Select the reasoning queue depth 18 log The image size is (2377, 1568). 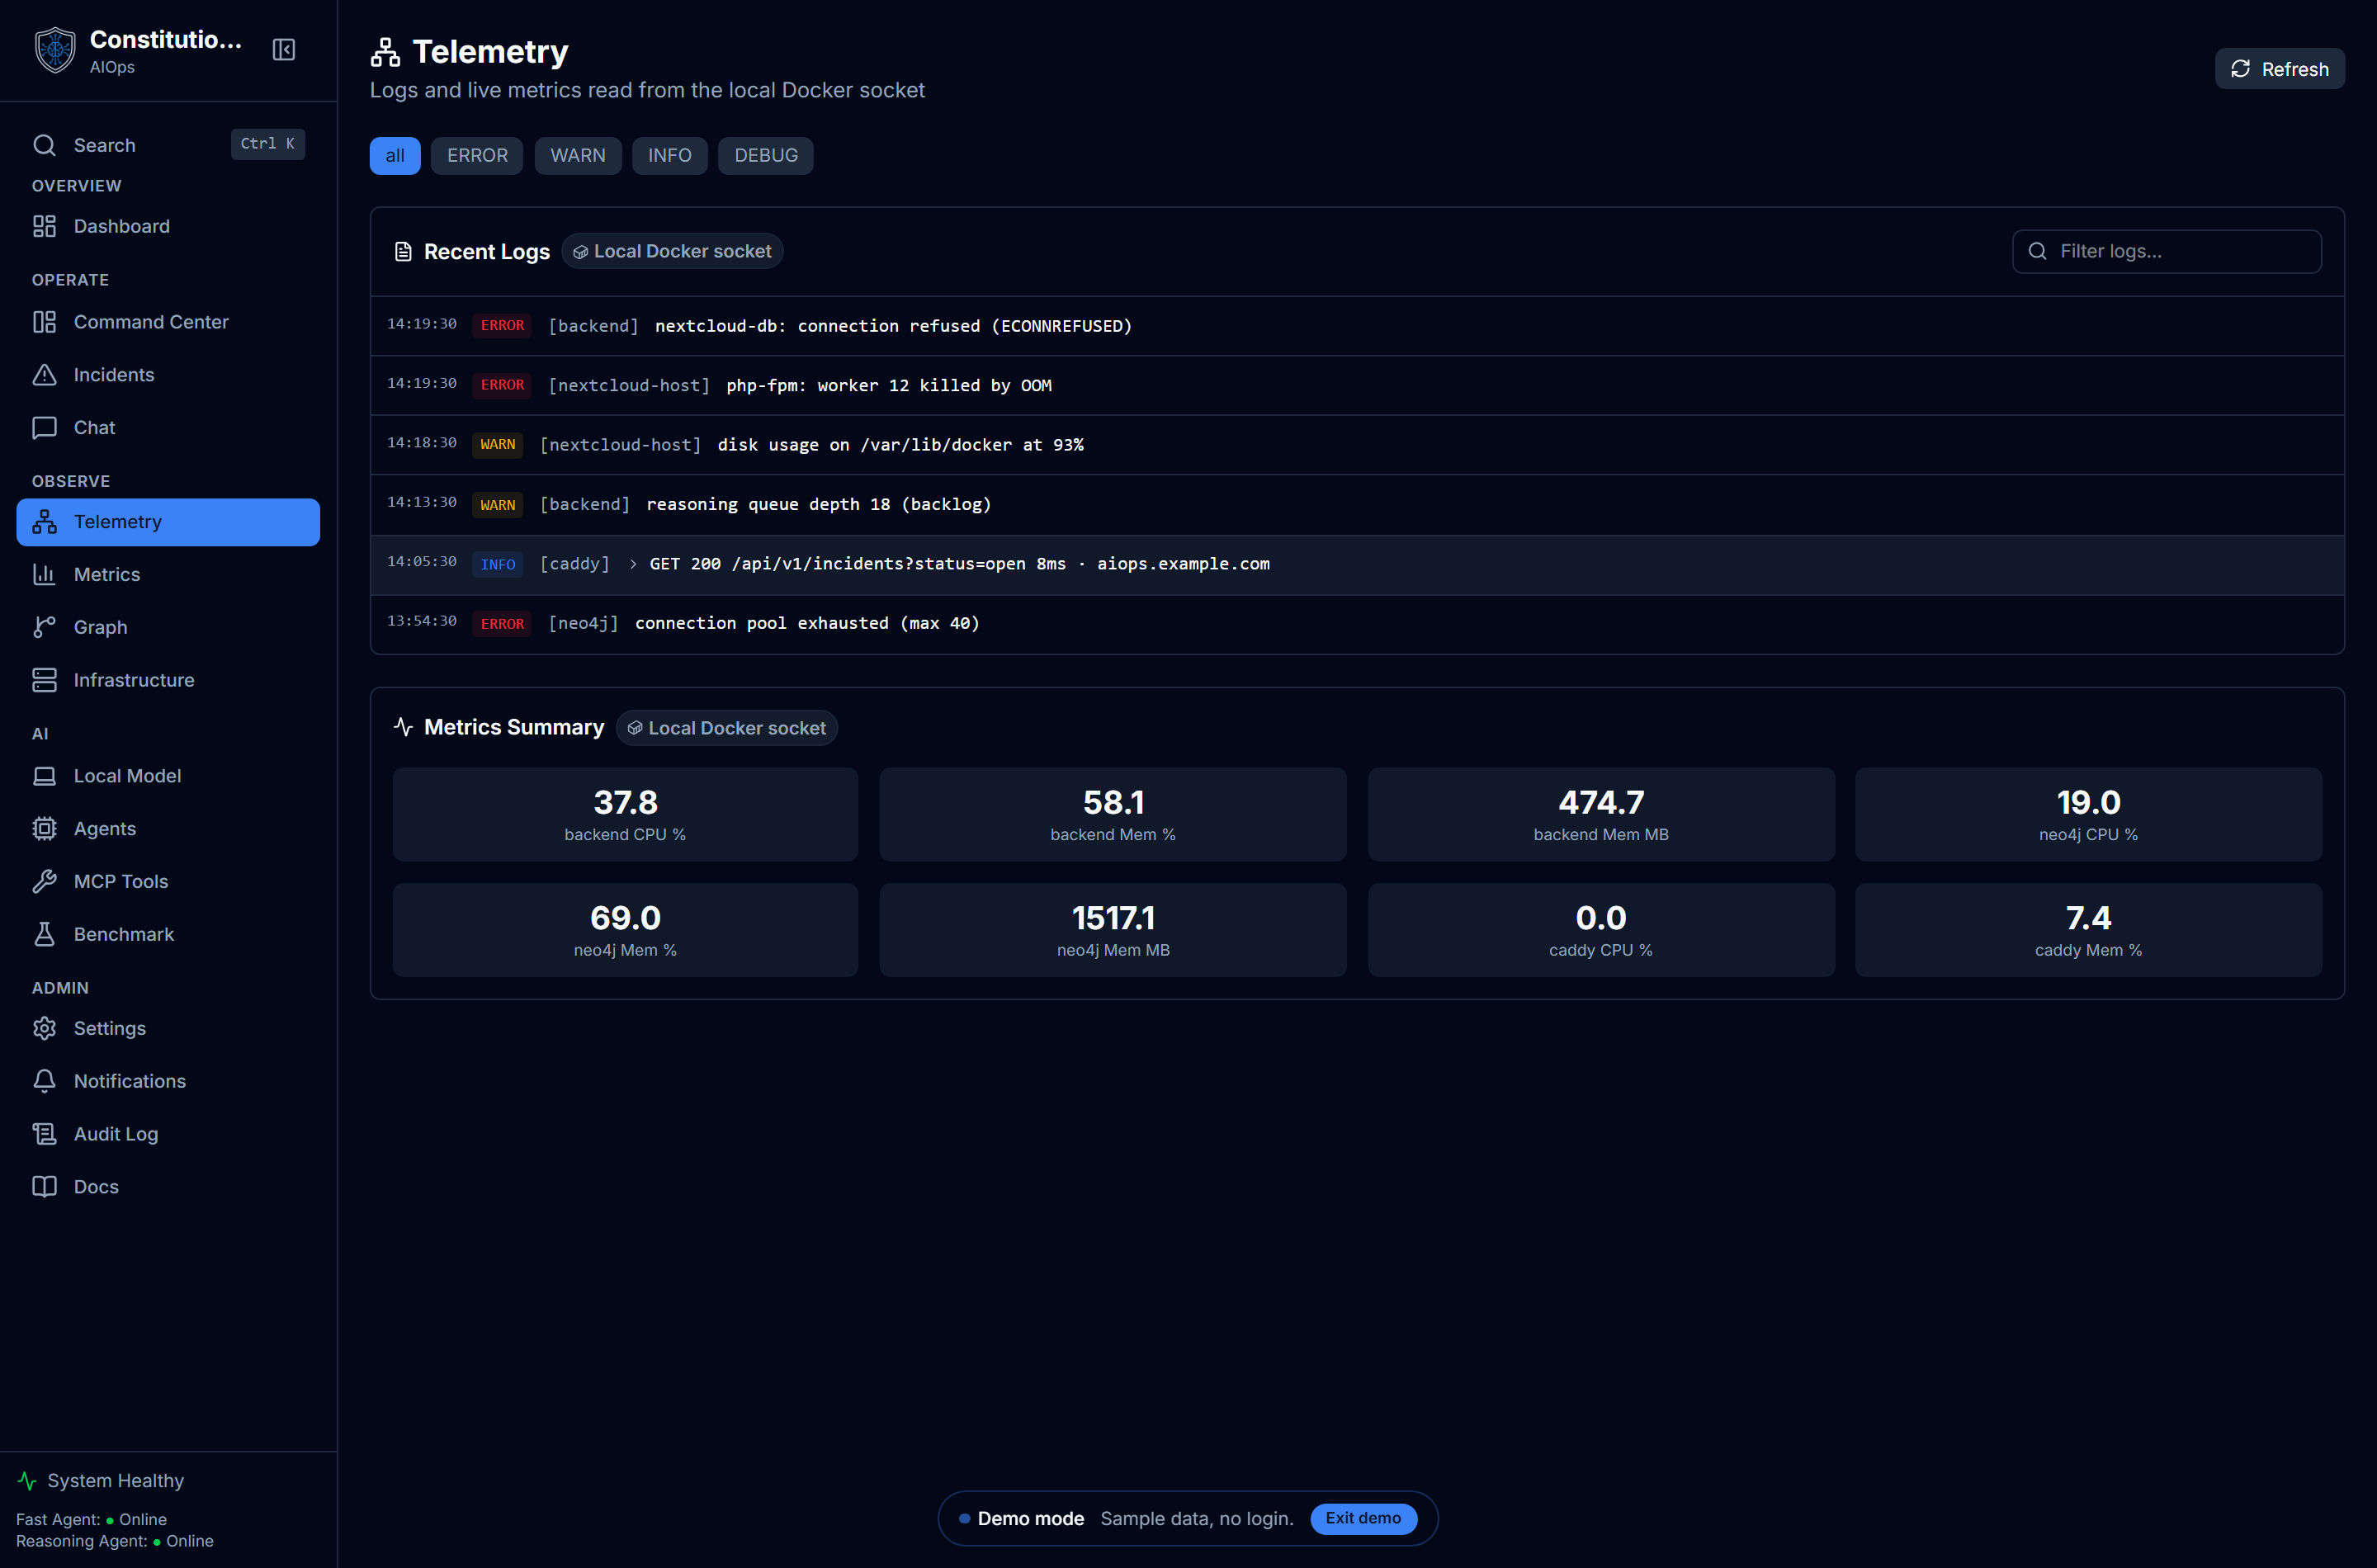click(1357, 505)
